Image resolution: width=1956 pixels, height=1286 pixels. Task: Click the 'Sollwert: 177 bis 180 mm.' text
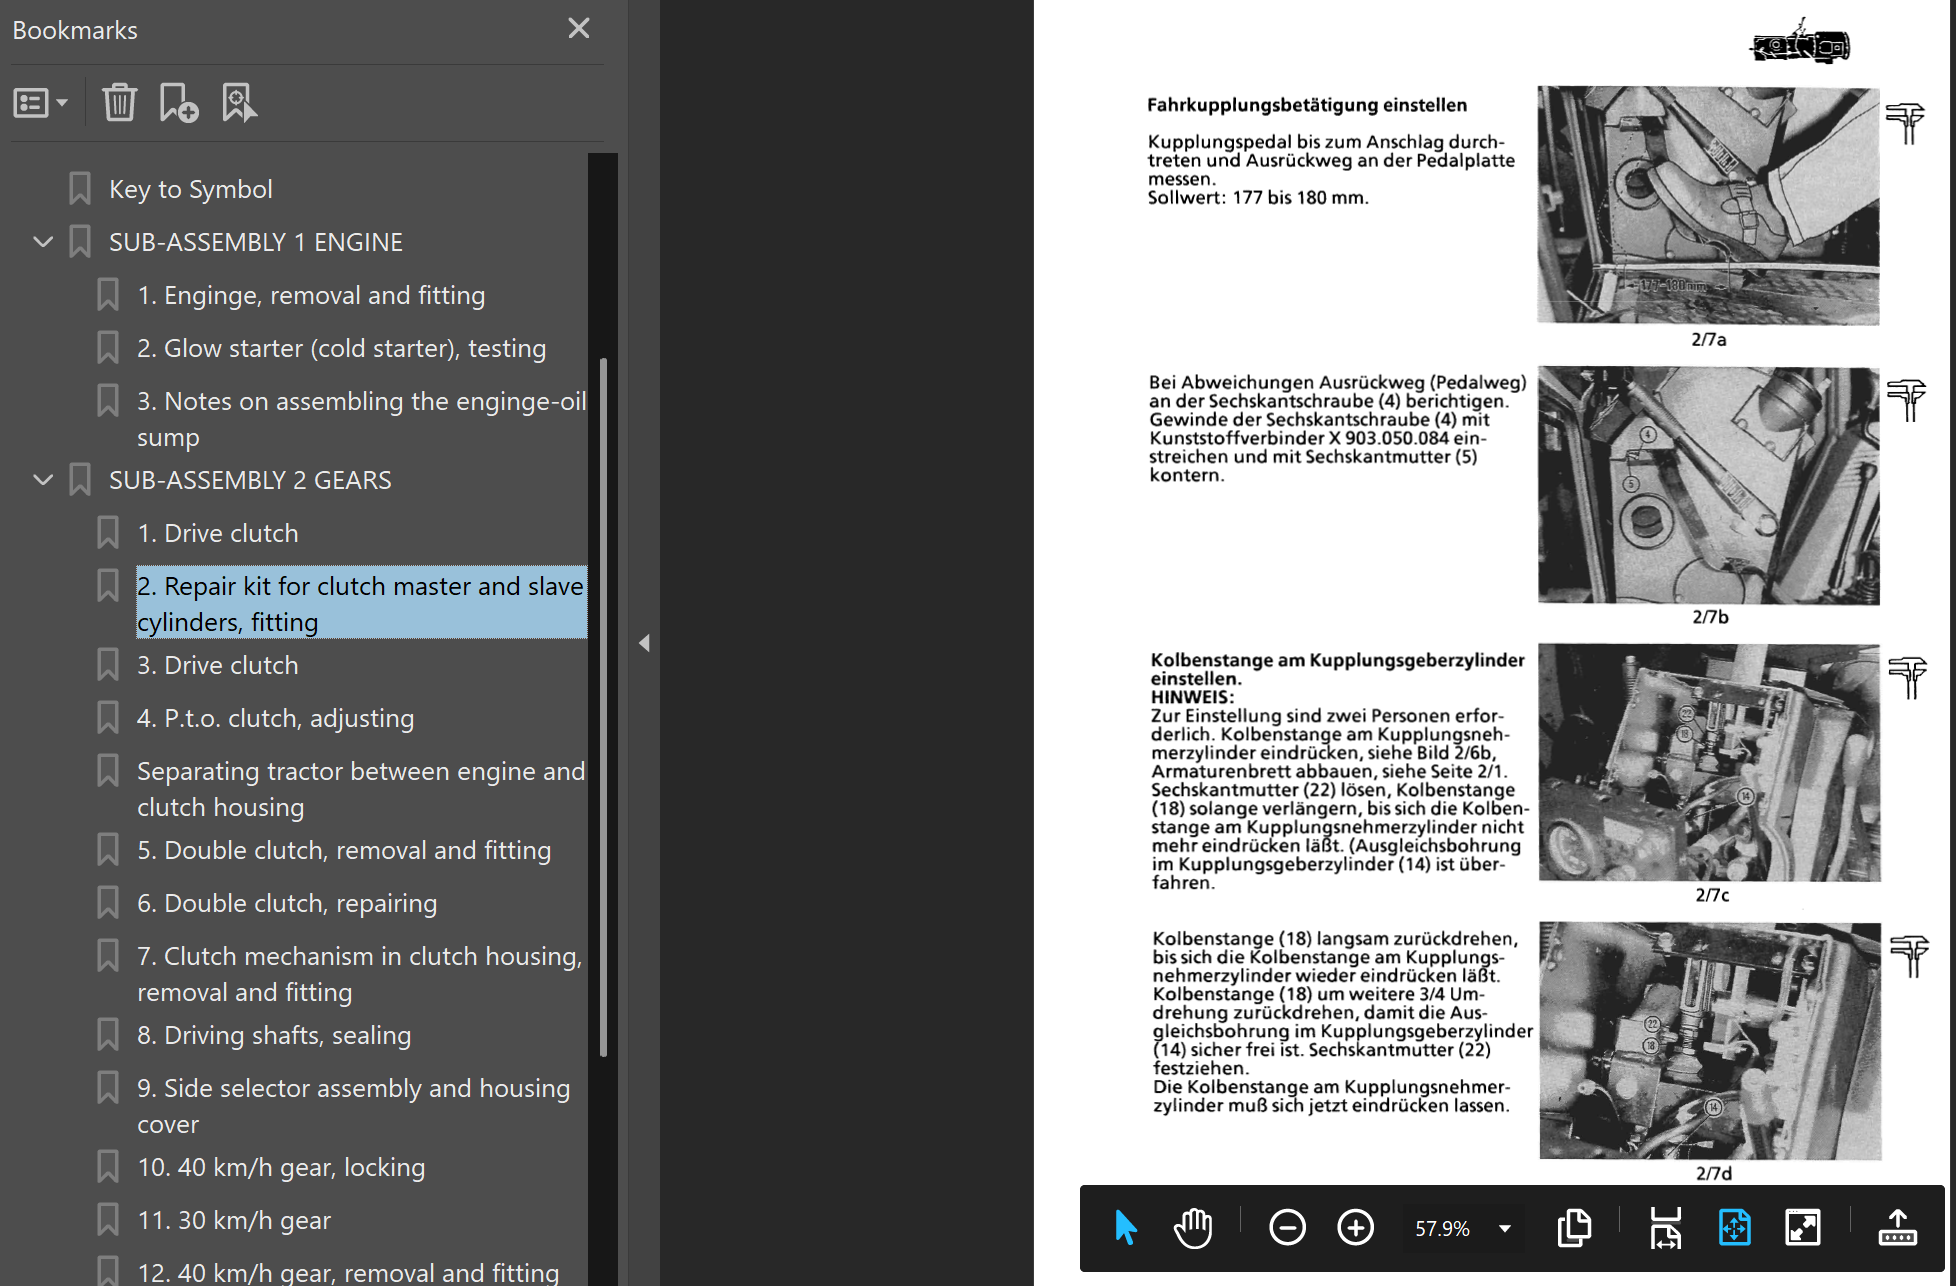[1258, 198]
